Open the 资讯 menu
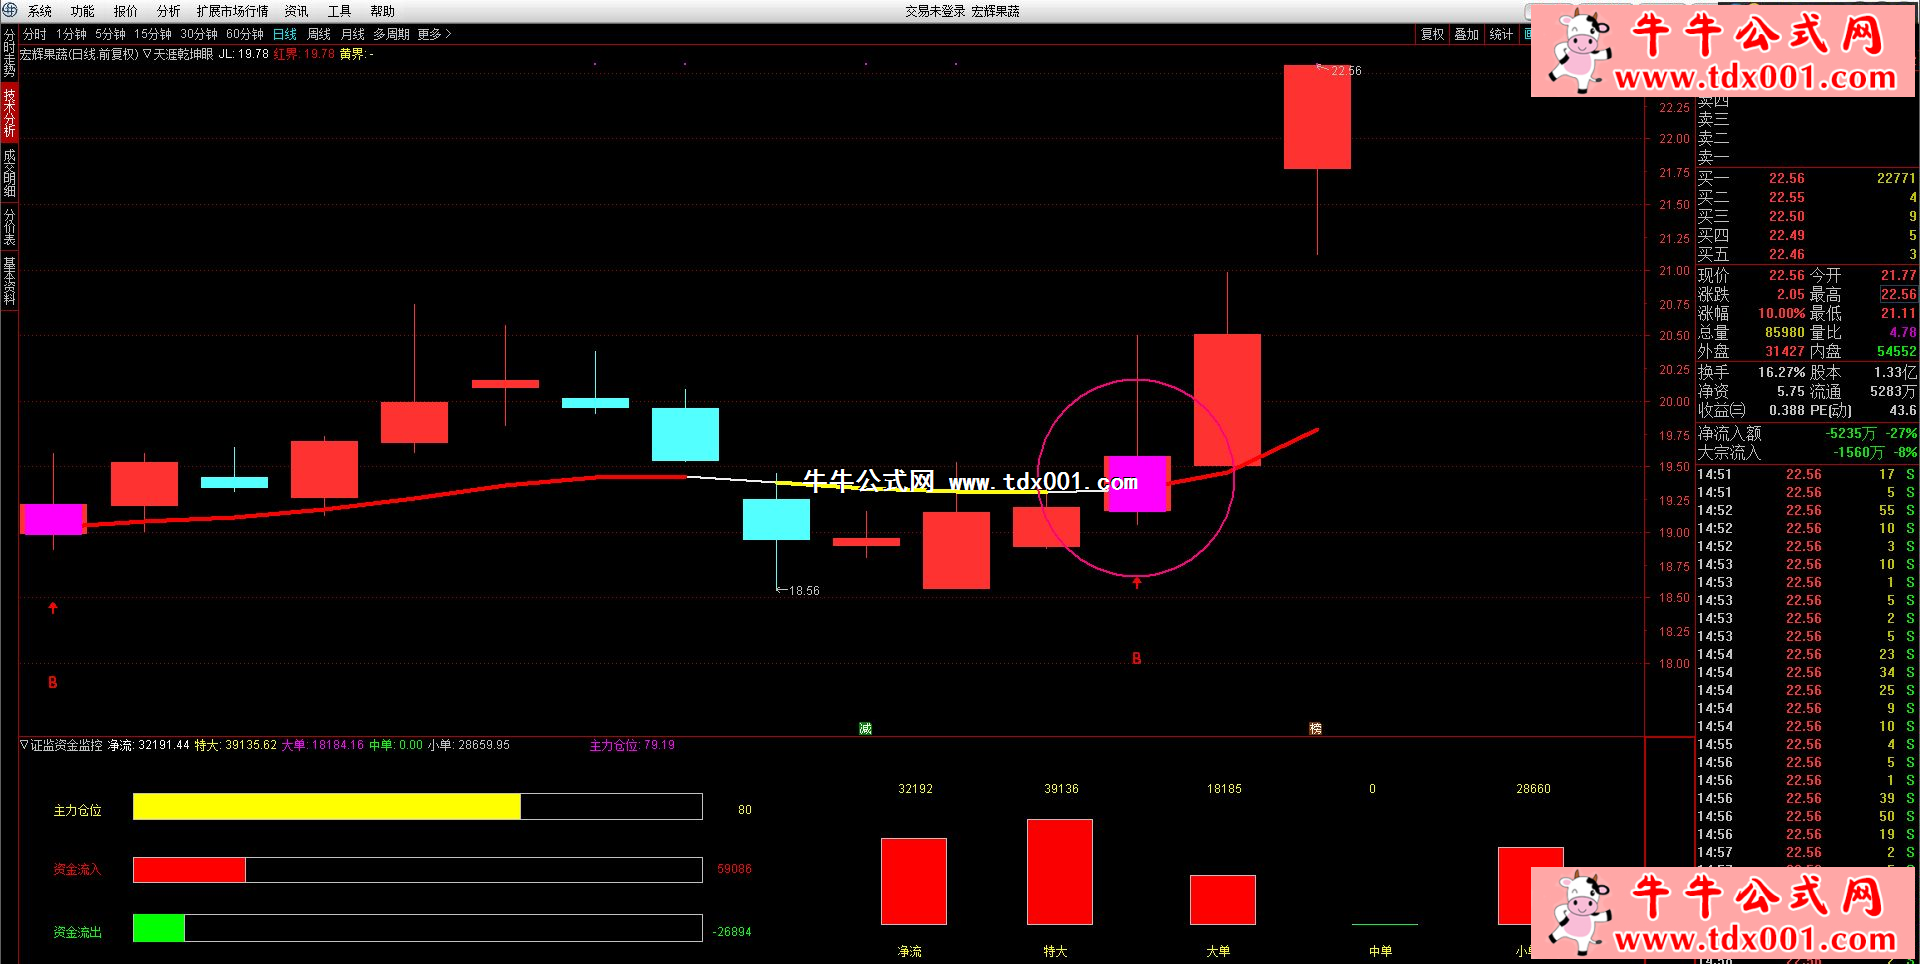1920x964 pixels. (297, 11)
